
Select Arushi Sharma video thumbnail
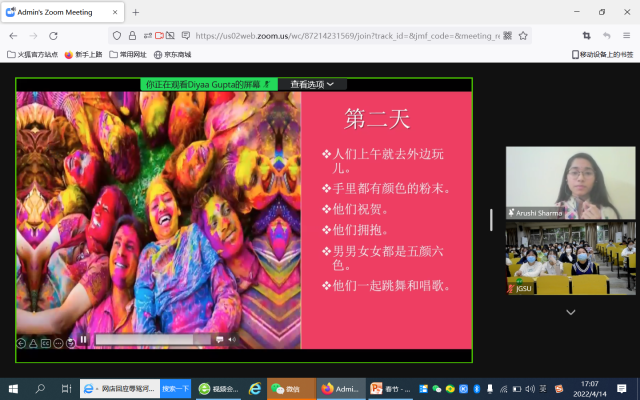[x=570, y=182]
